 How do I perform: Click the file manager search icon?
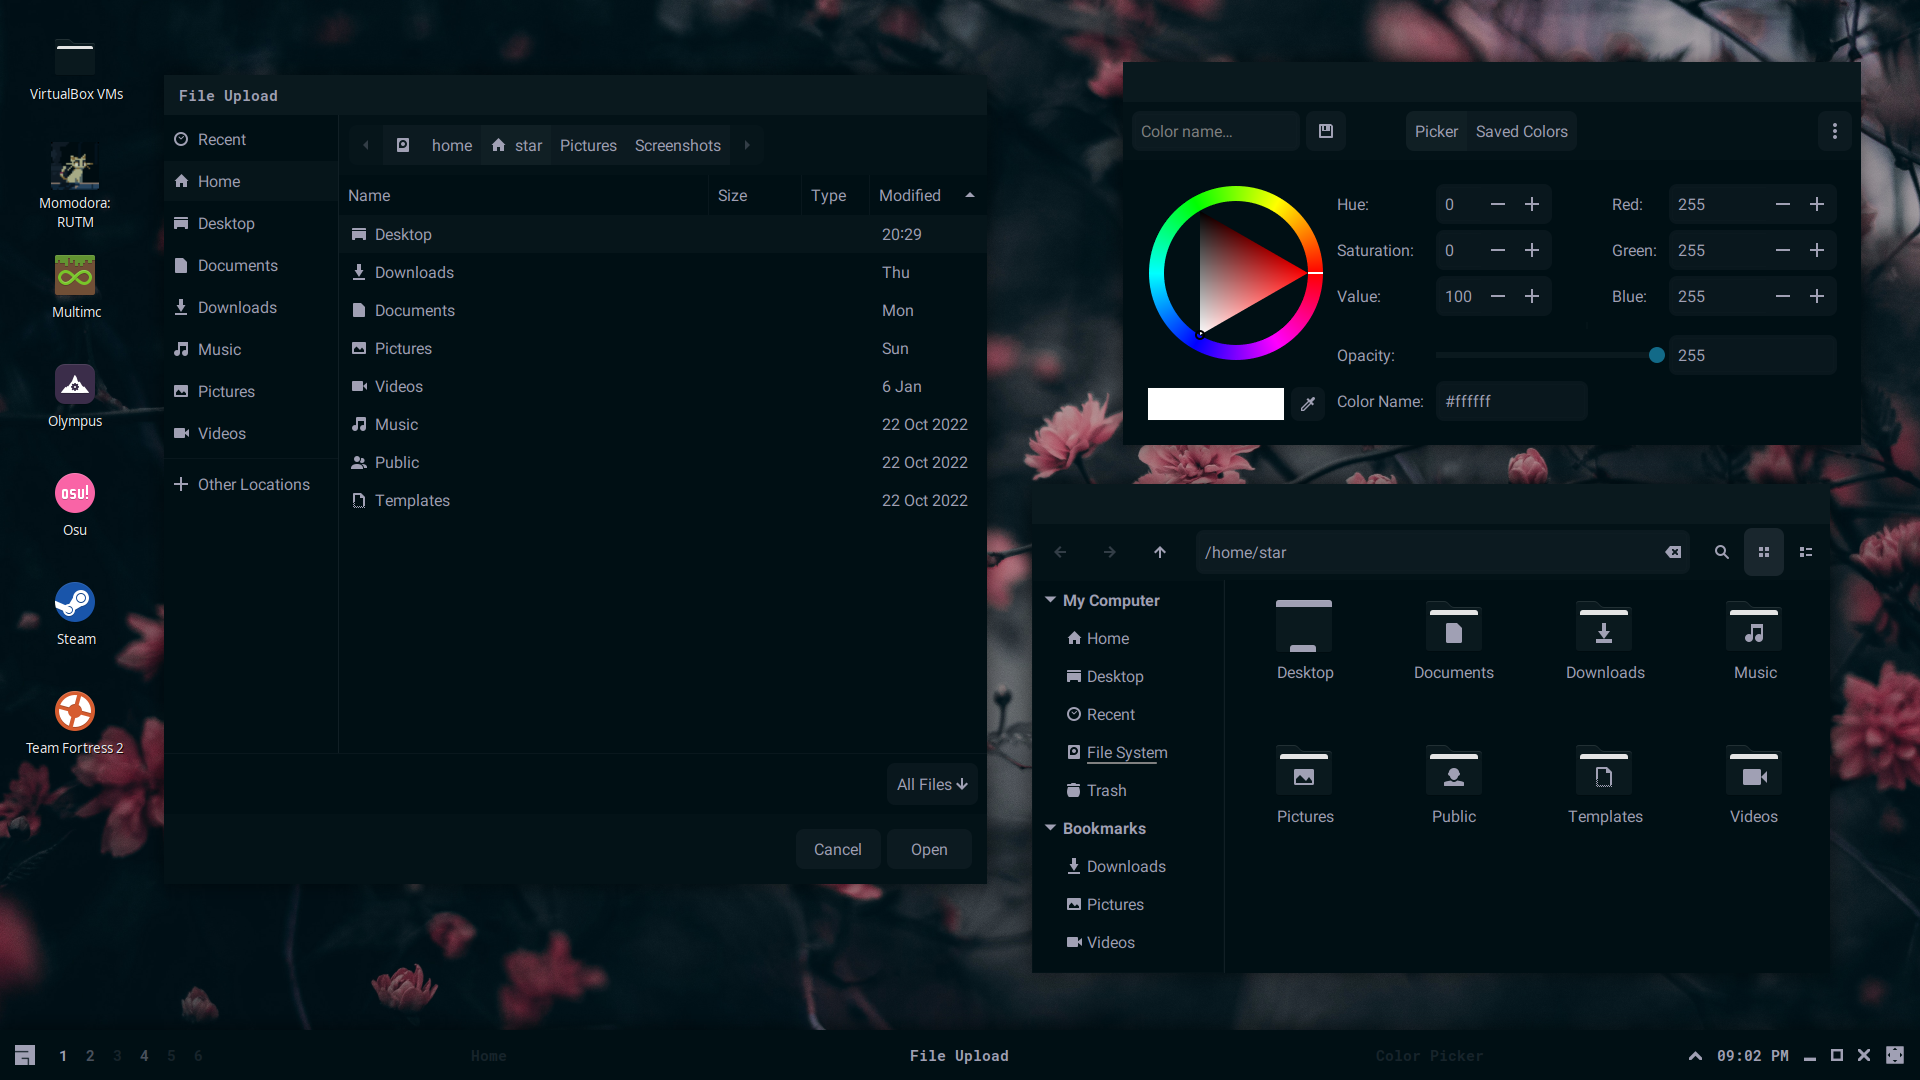pyautogui.click(x=1721, y=552)
